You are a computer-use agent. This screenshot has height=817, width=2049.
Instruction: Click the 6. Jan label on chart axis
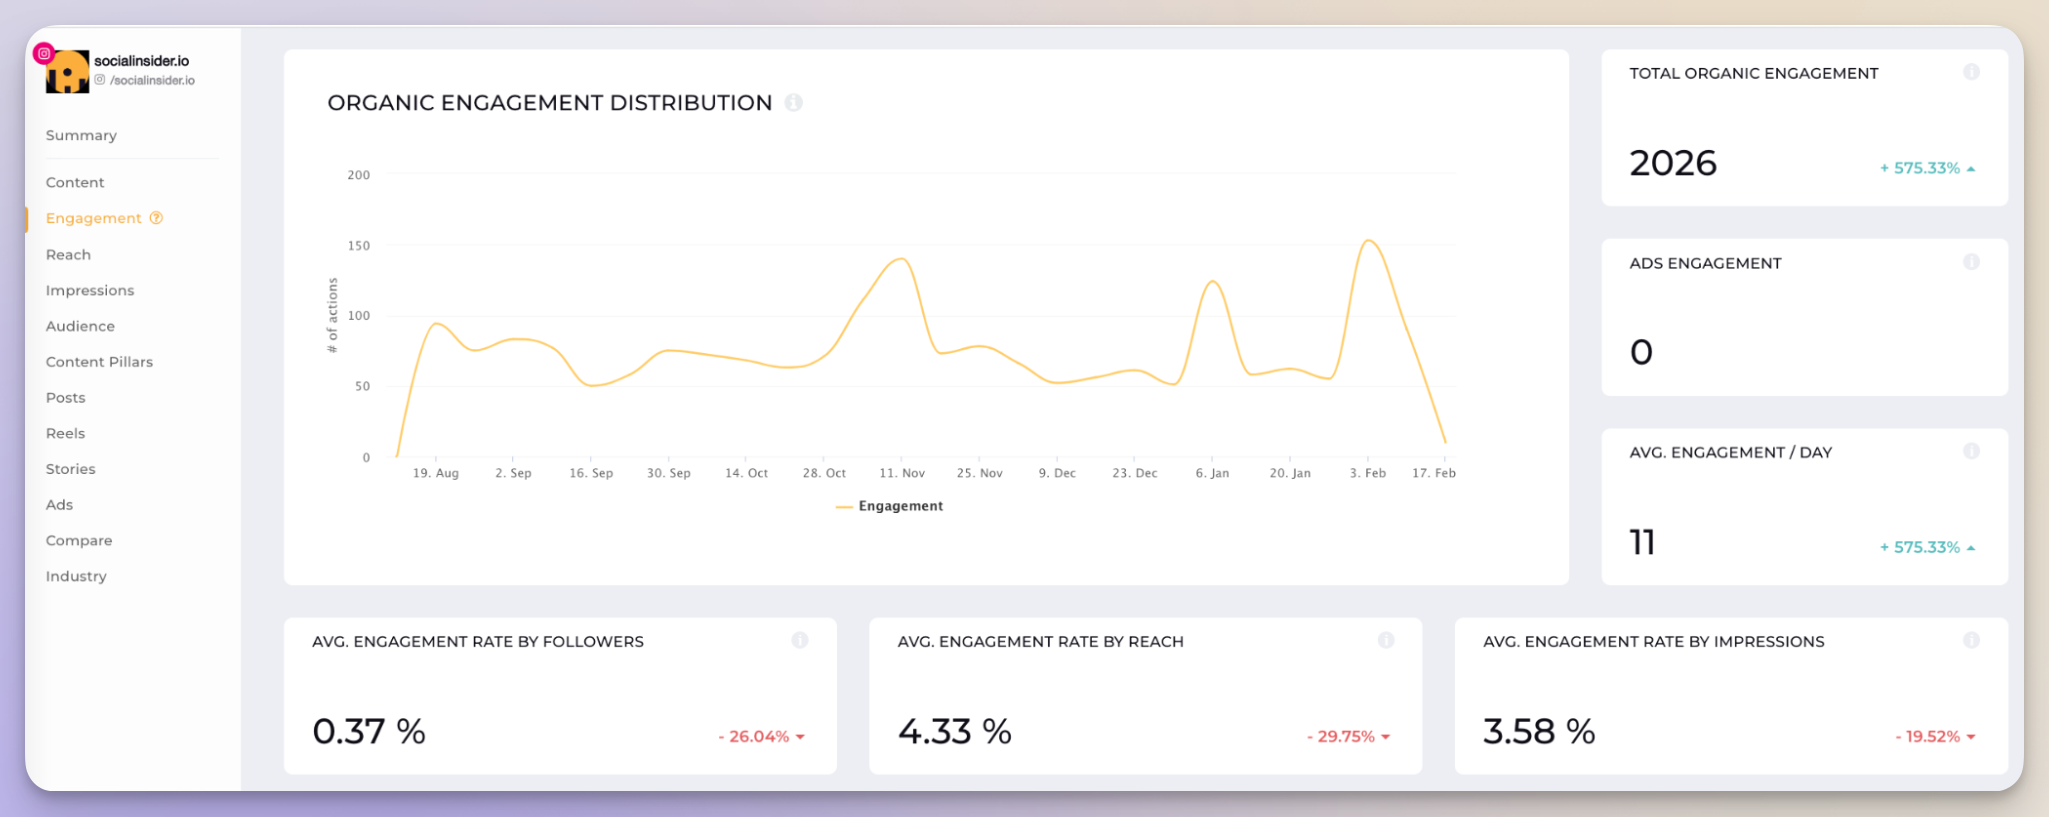1212,473
